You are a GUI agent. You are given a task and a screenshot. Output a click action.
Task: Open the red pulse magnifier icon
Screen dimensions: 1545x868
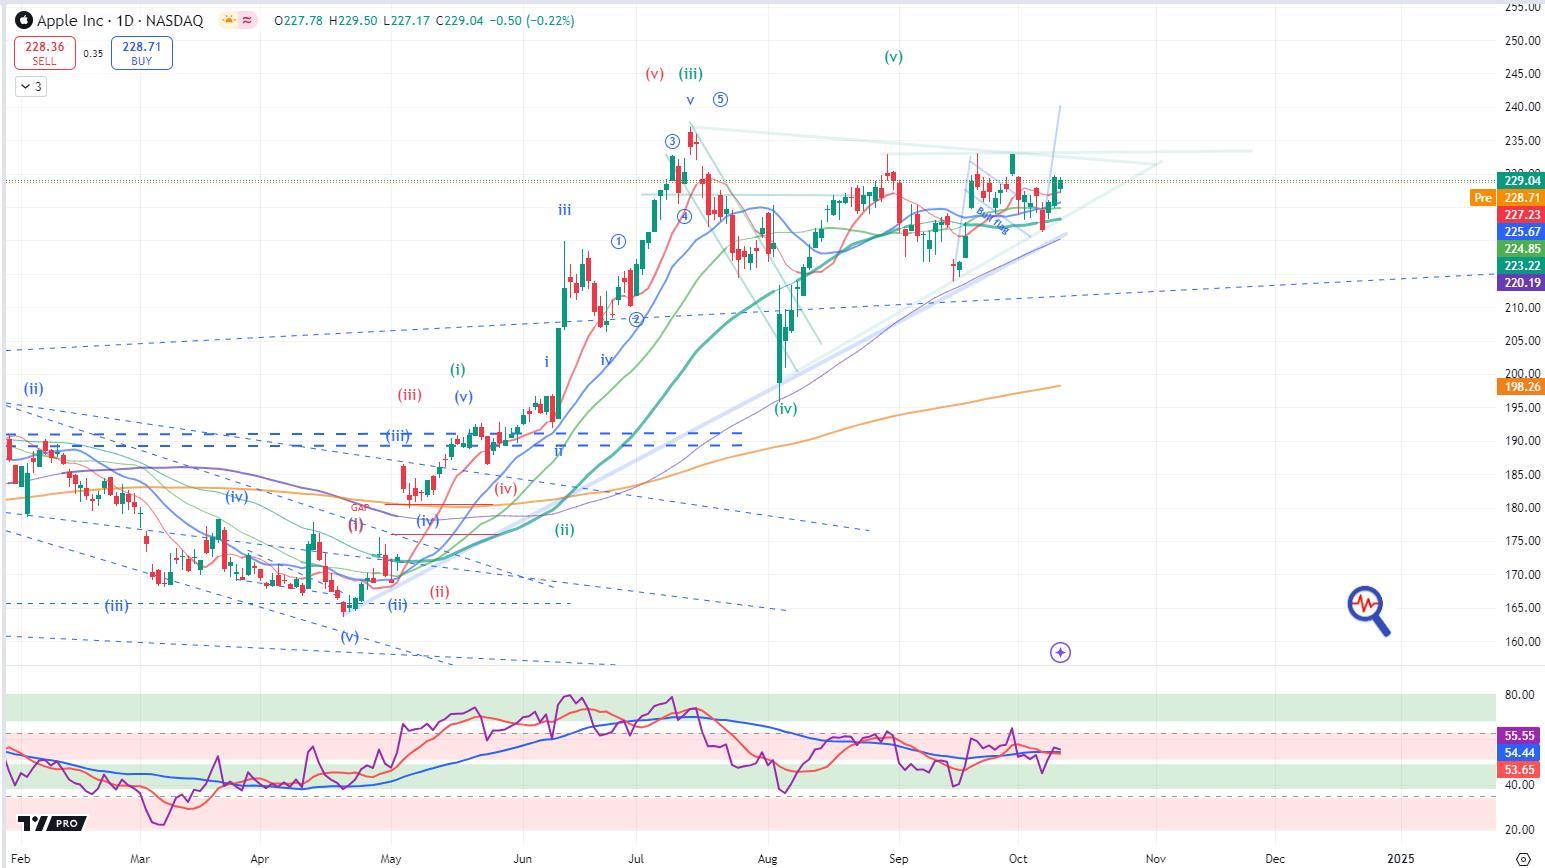coord(1369,610)
